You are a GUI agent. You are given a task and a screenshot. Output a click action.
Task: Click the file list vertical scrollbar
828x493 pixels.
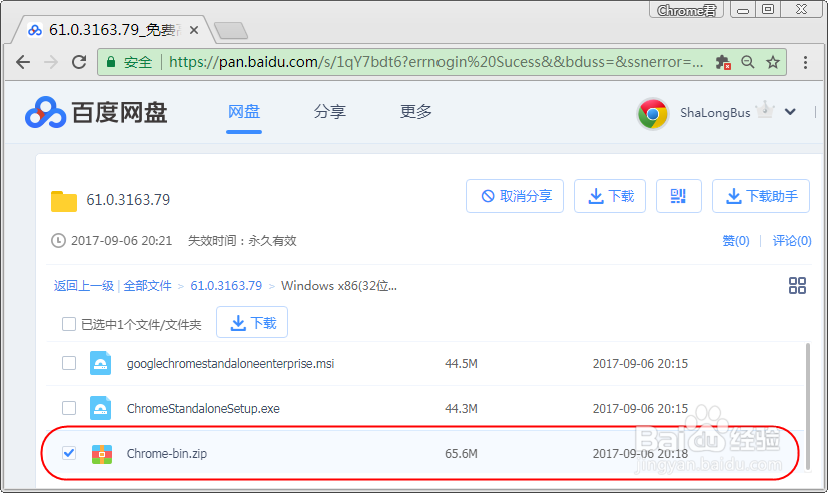click(807, 406)
